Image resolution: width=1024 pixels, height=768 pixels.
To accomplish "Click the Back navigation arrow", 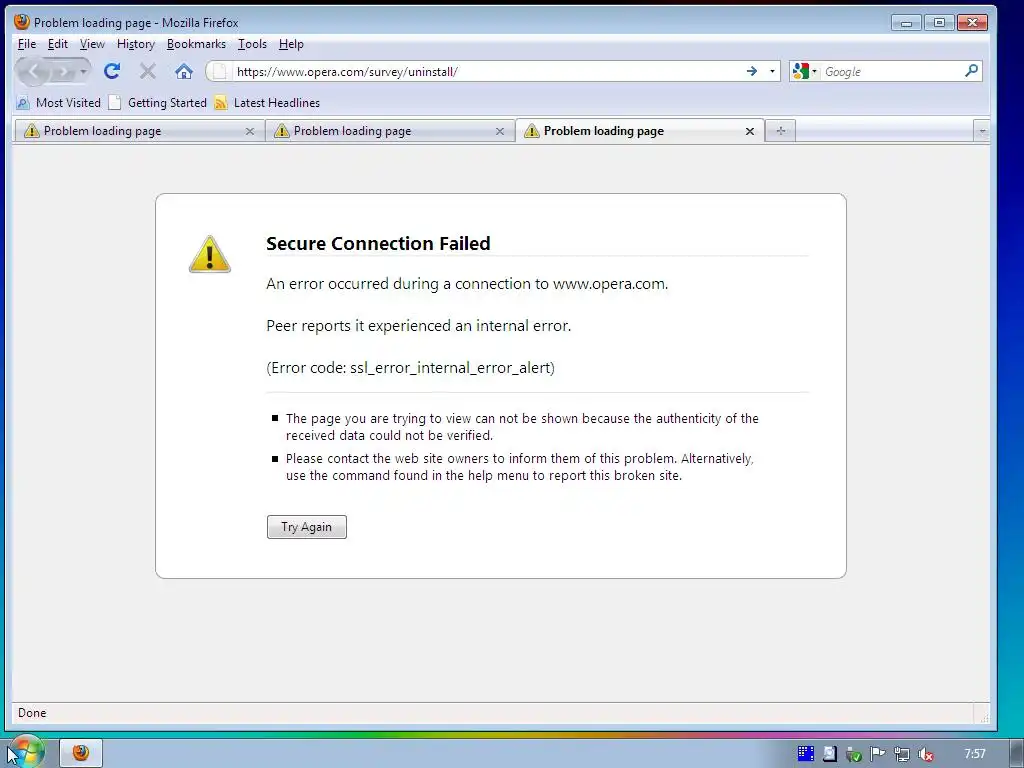I will (33, 71).
